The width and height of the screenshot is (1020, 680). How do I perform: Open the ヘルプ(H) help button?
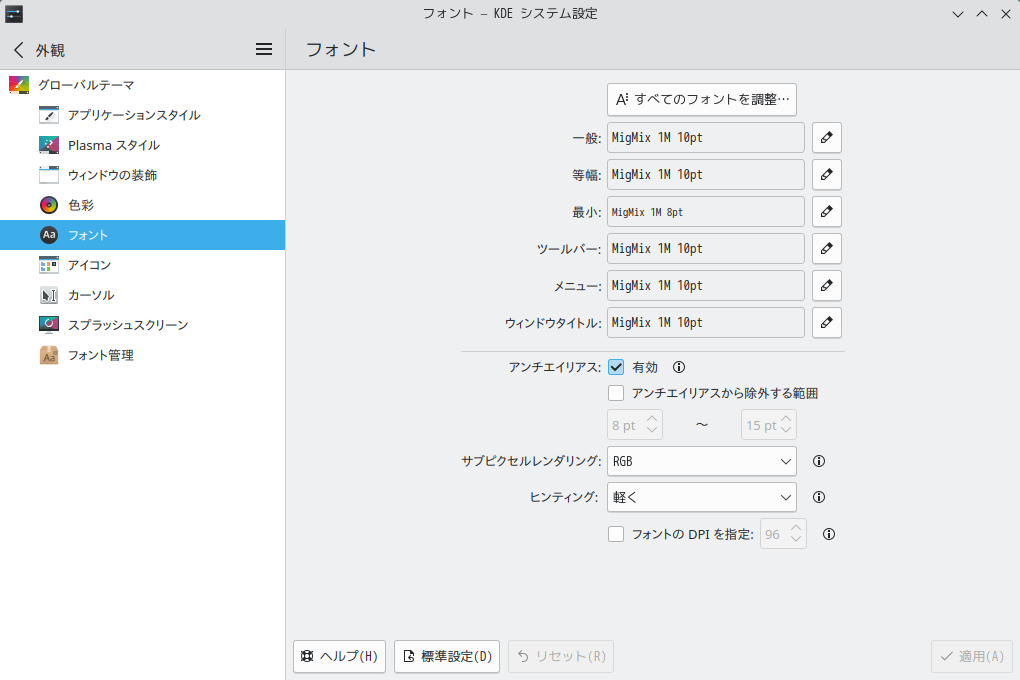pos(339,657)
